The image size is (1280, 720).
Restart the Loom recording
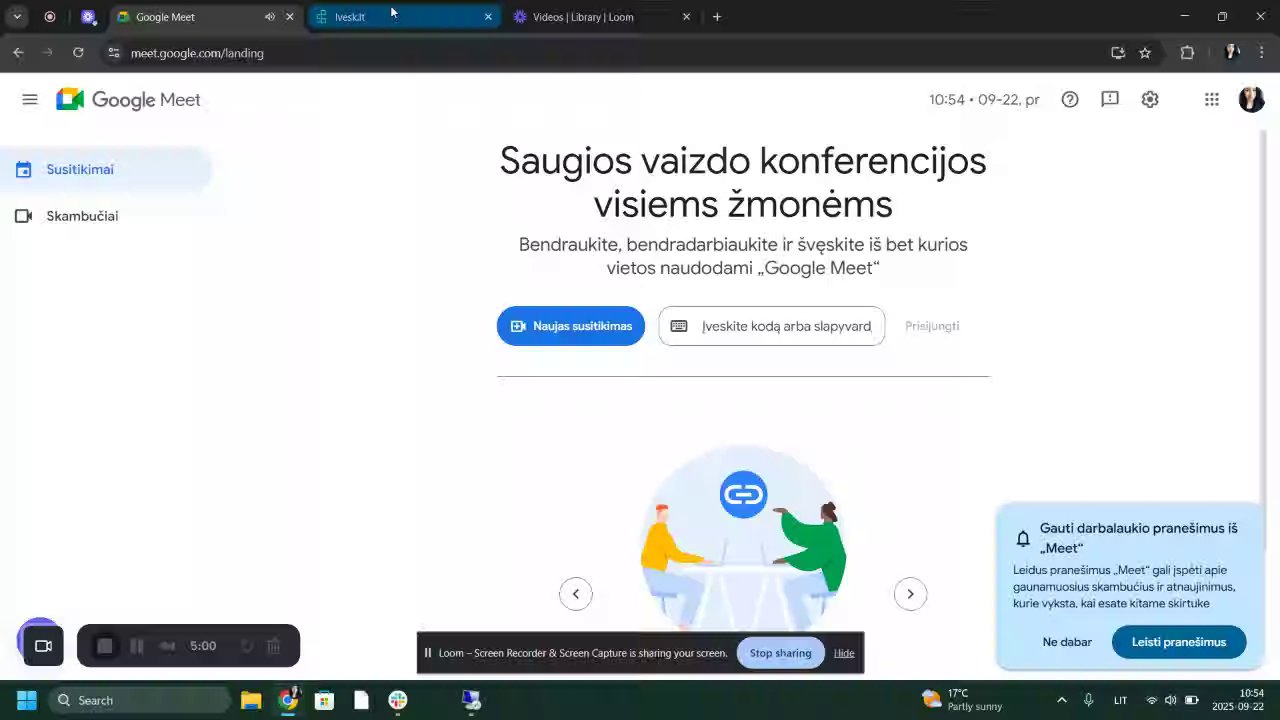tap(247, 646)
